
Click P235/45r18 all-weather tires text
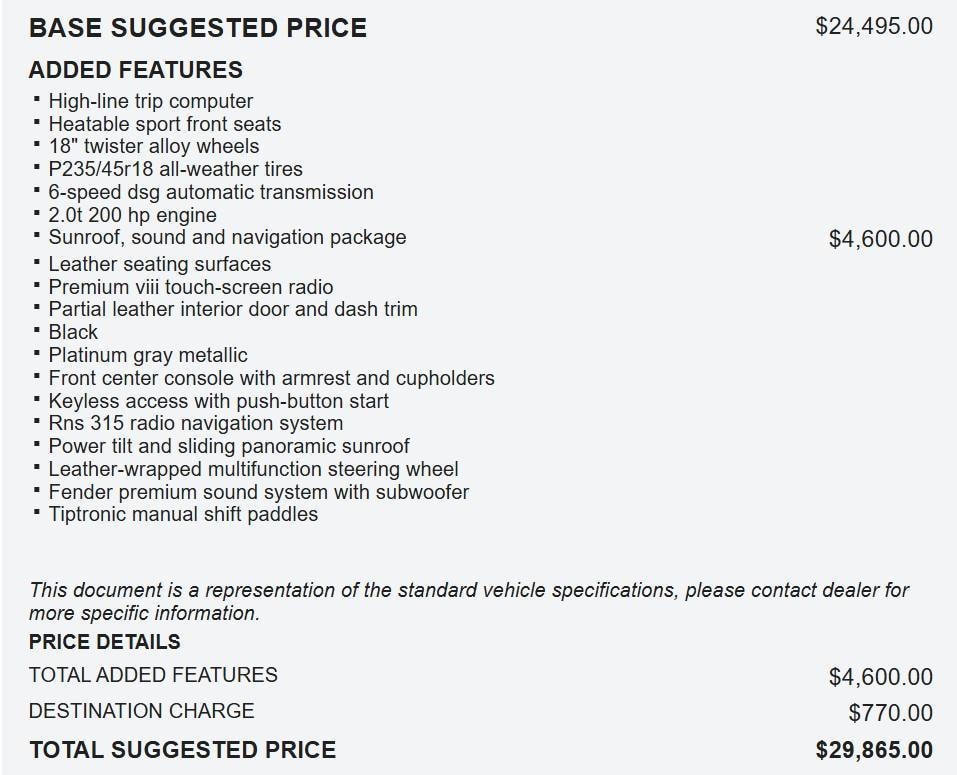[x=175, y=169]
